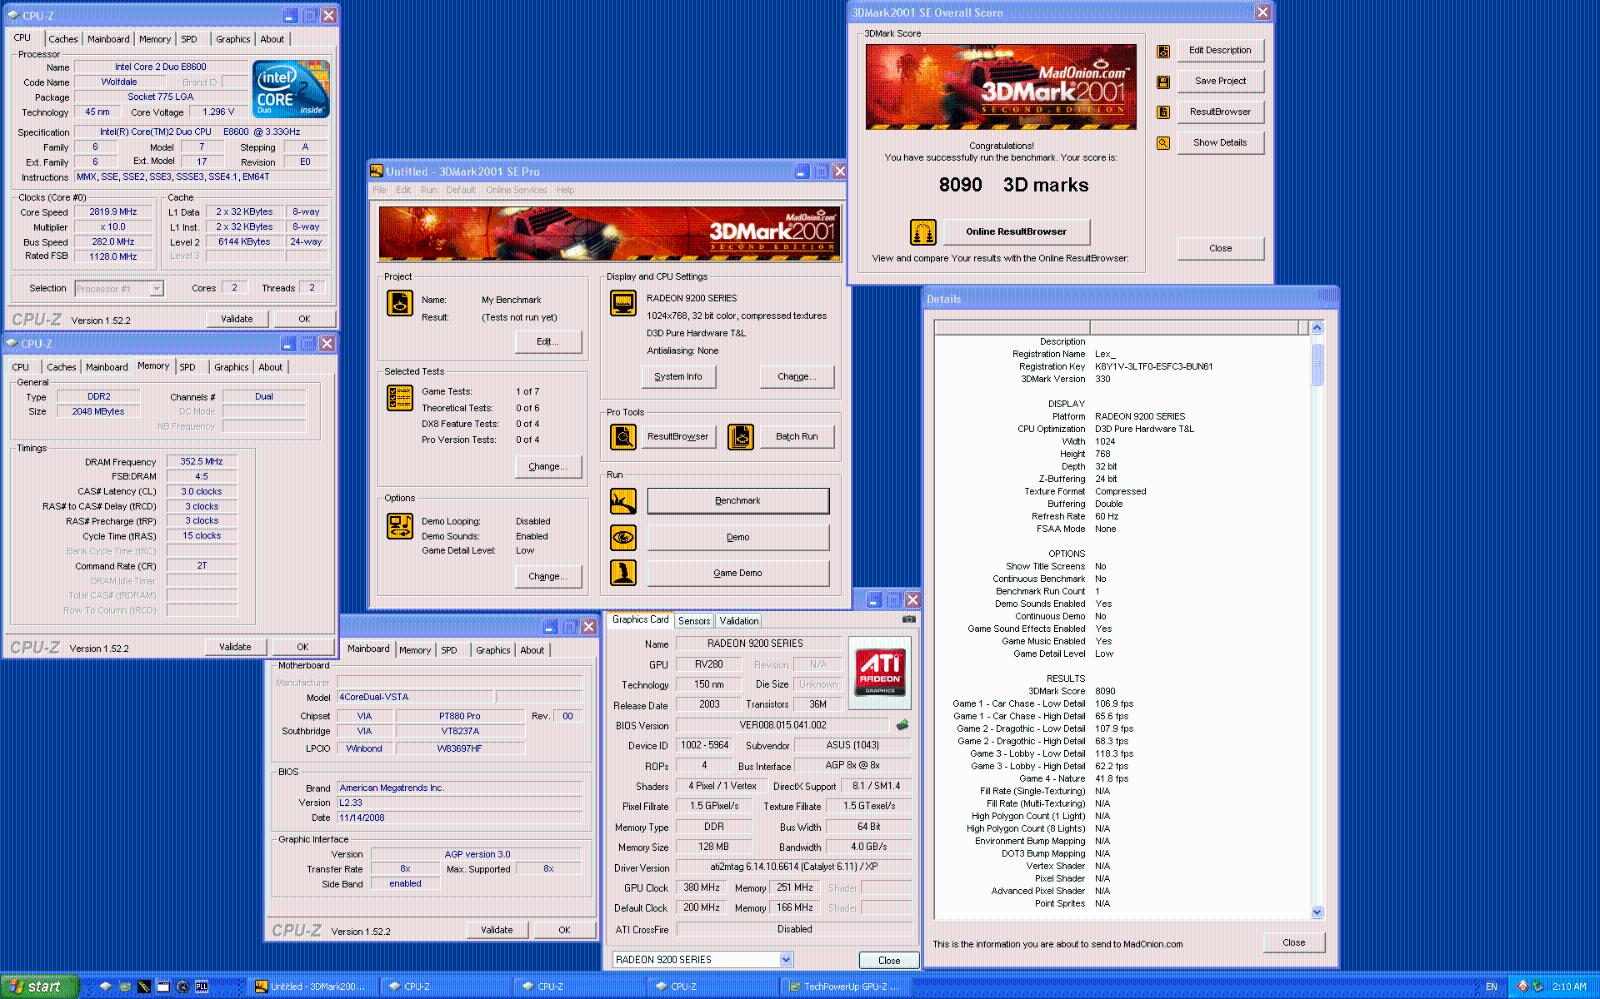Click the Game Demo joystick icon

coord(623,573)
